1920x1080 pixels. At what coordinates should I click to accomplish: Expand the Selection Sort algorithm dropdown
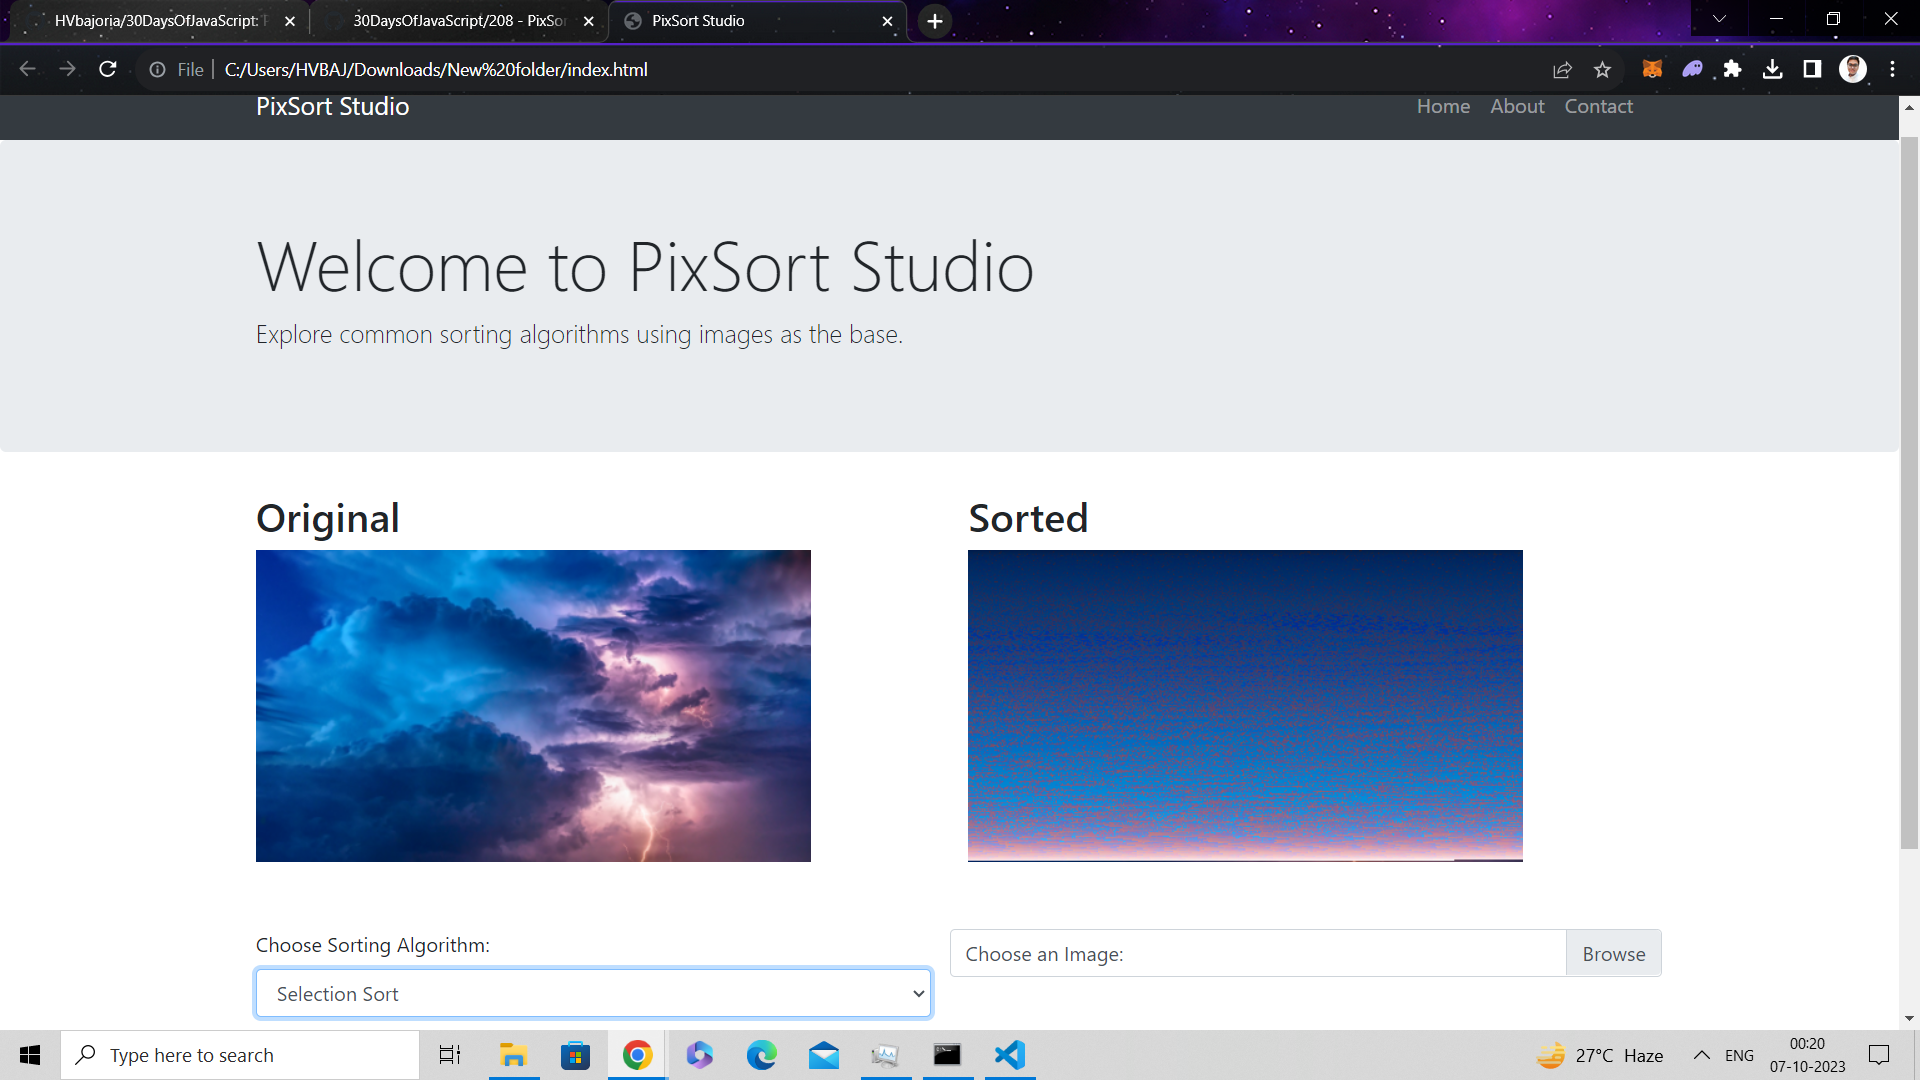594,993
